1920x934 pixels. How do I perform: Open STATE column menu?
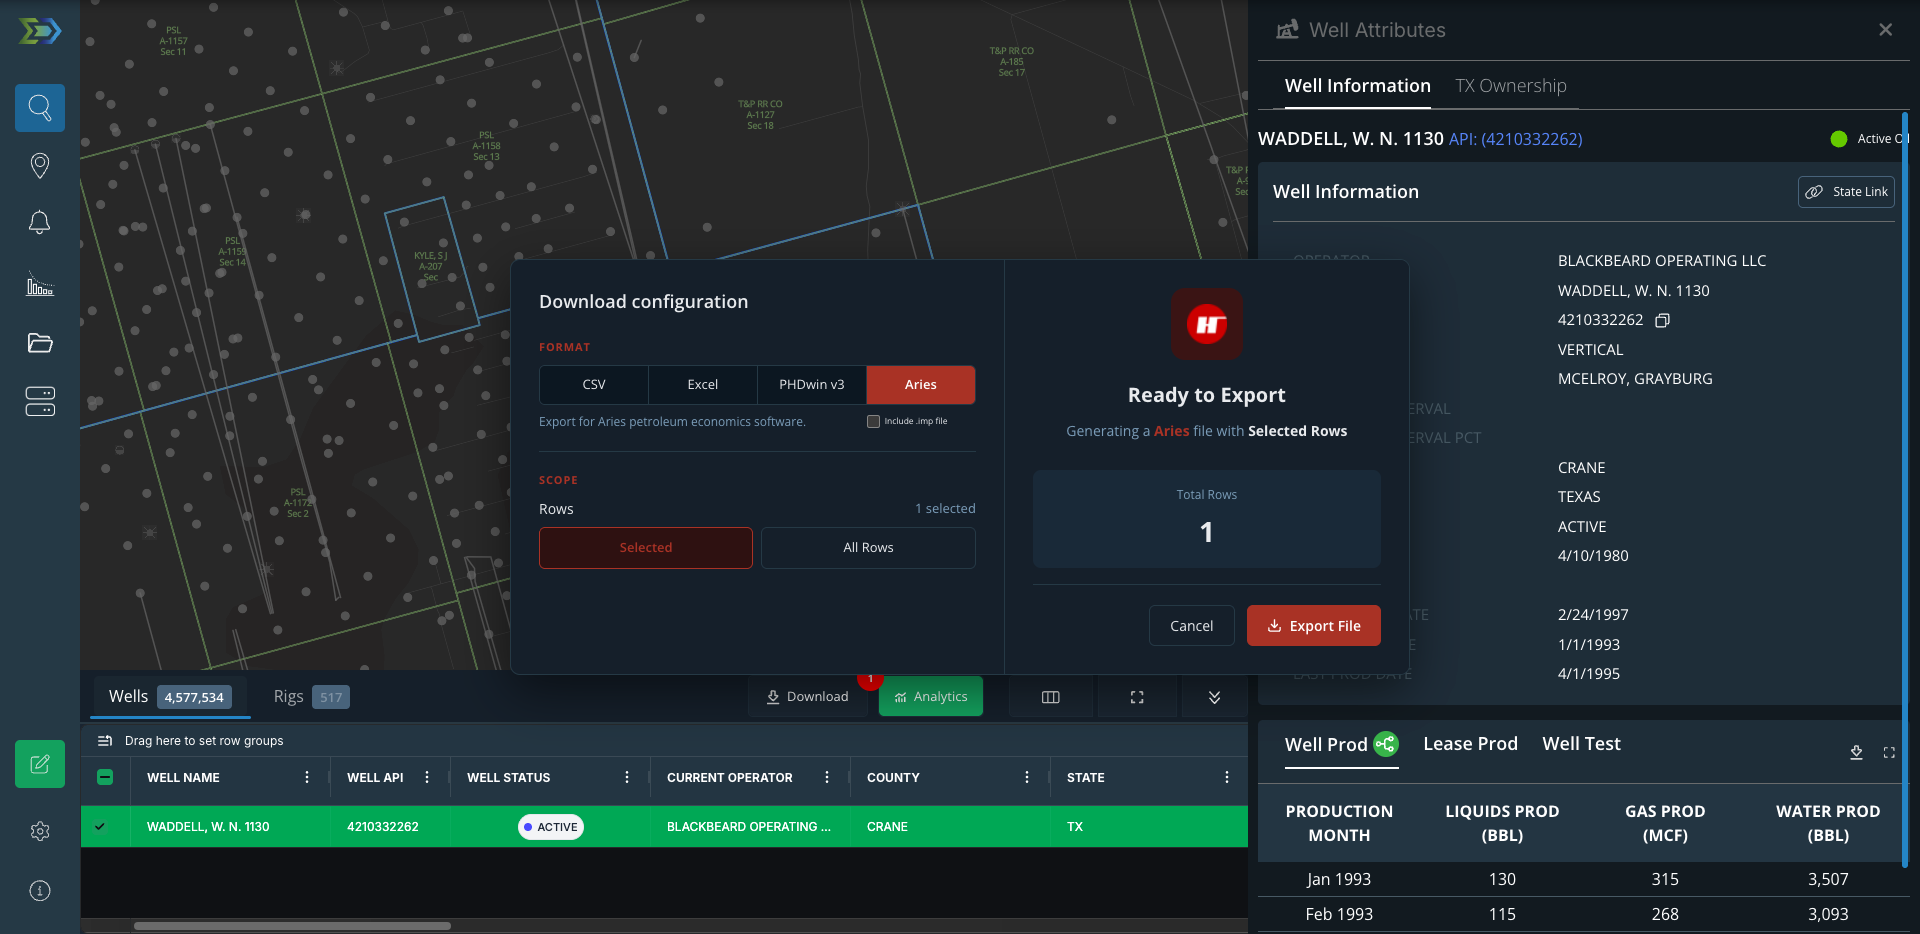[x=1227, y=777]
